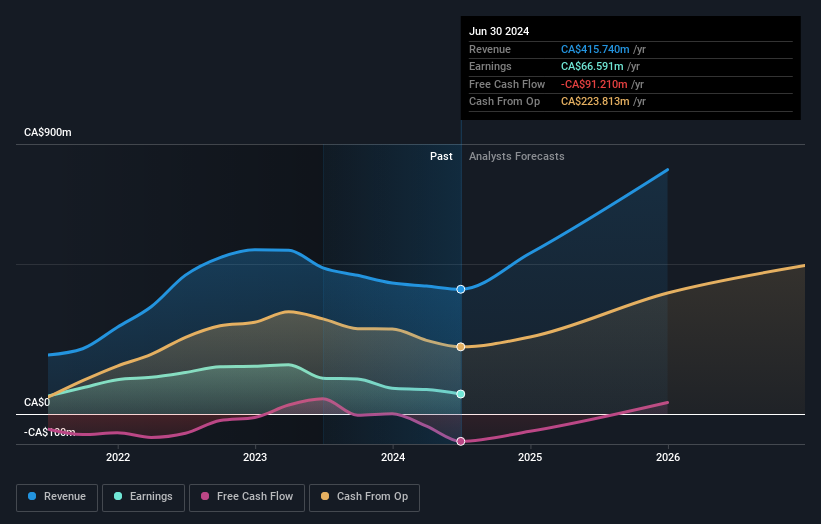This screenshot has height=524, width=821.
Task: Click the Cash From Op row label in tooltip
Action: pos(504,102)
